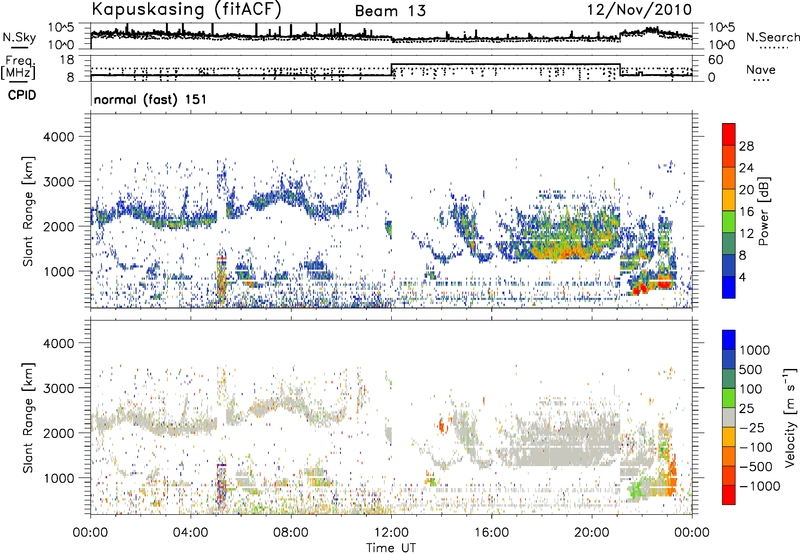Click the power plot 'Slant Range [km]' label
Image resolution: width=800 pixels, height=554 pixels.
click(28, 211)
